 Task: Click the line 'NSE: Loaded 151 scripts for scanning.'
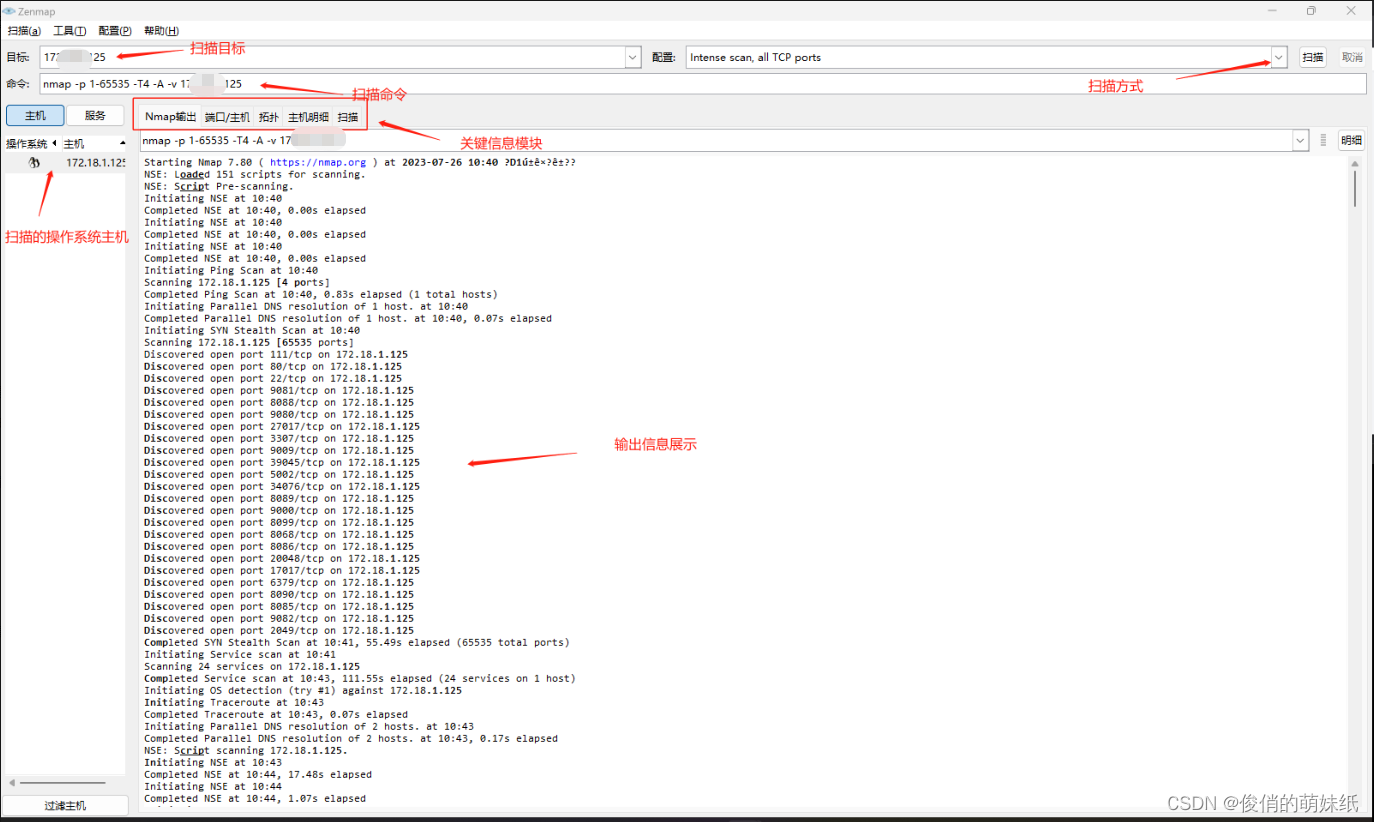click(255, 174)
